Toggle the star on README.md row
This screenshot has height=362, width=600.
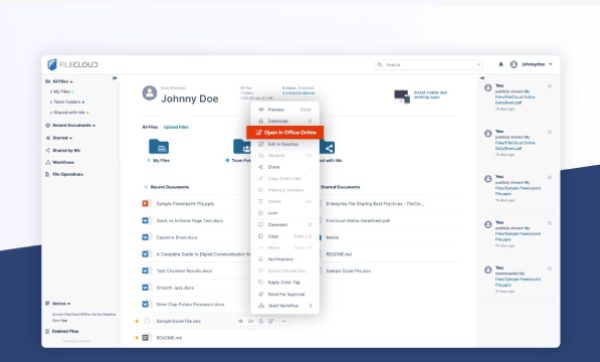pyautogui.click(x=137, y=338)
